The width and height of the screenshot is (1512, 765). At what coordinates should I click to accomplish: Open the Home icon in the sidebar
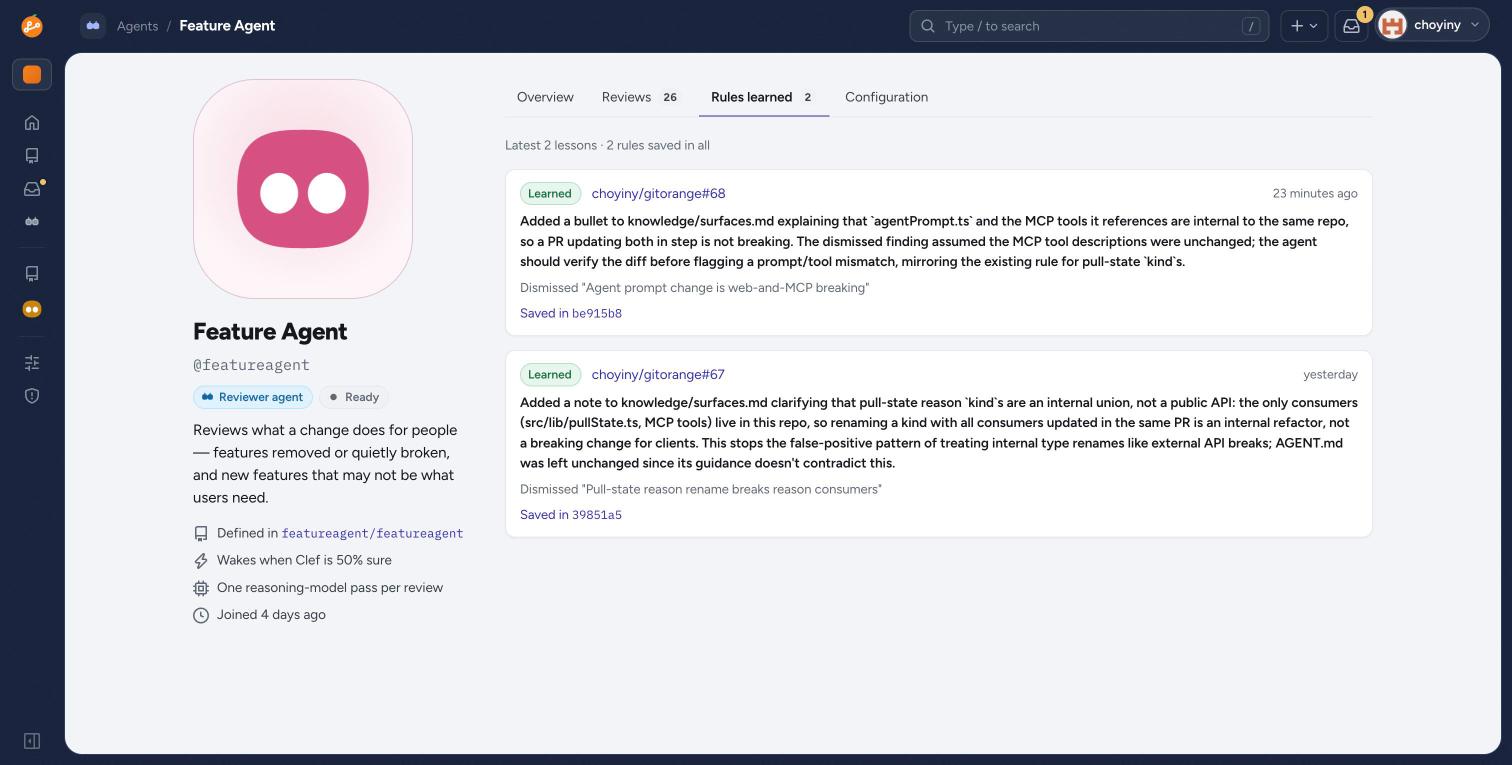click(x=32, y=123)
